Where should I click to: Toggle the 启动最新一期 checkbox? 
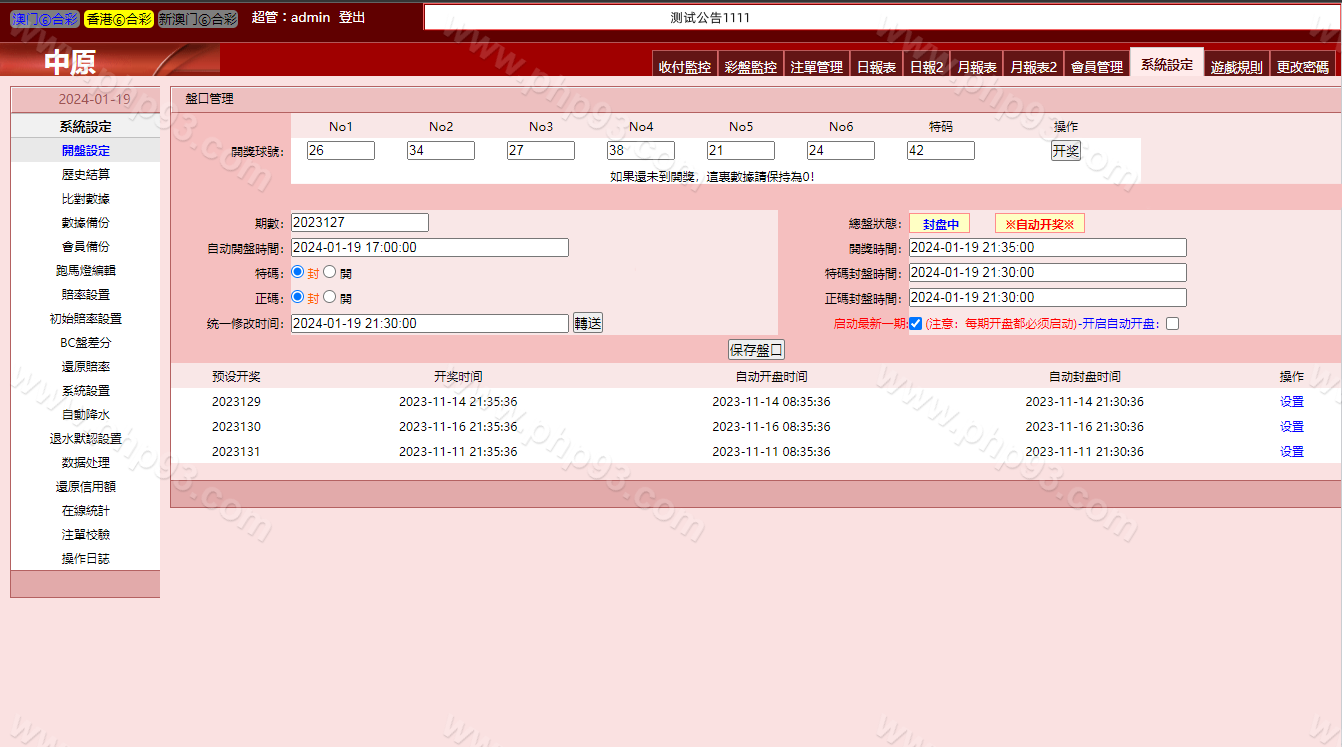pos(915,323)
